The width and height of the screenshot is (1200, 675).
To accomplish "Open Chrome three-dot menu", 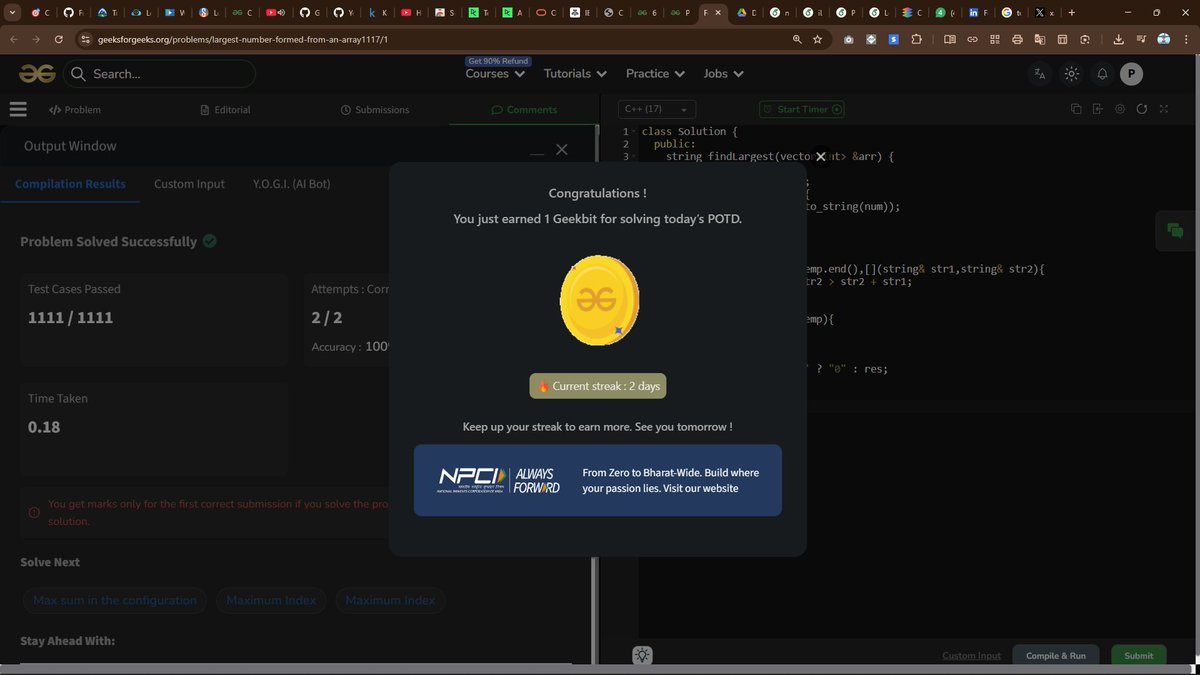I will [1185, 39].
